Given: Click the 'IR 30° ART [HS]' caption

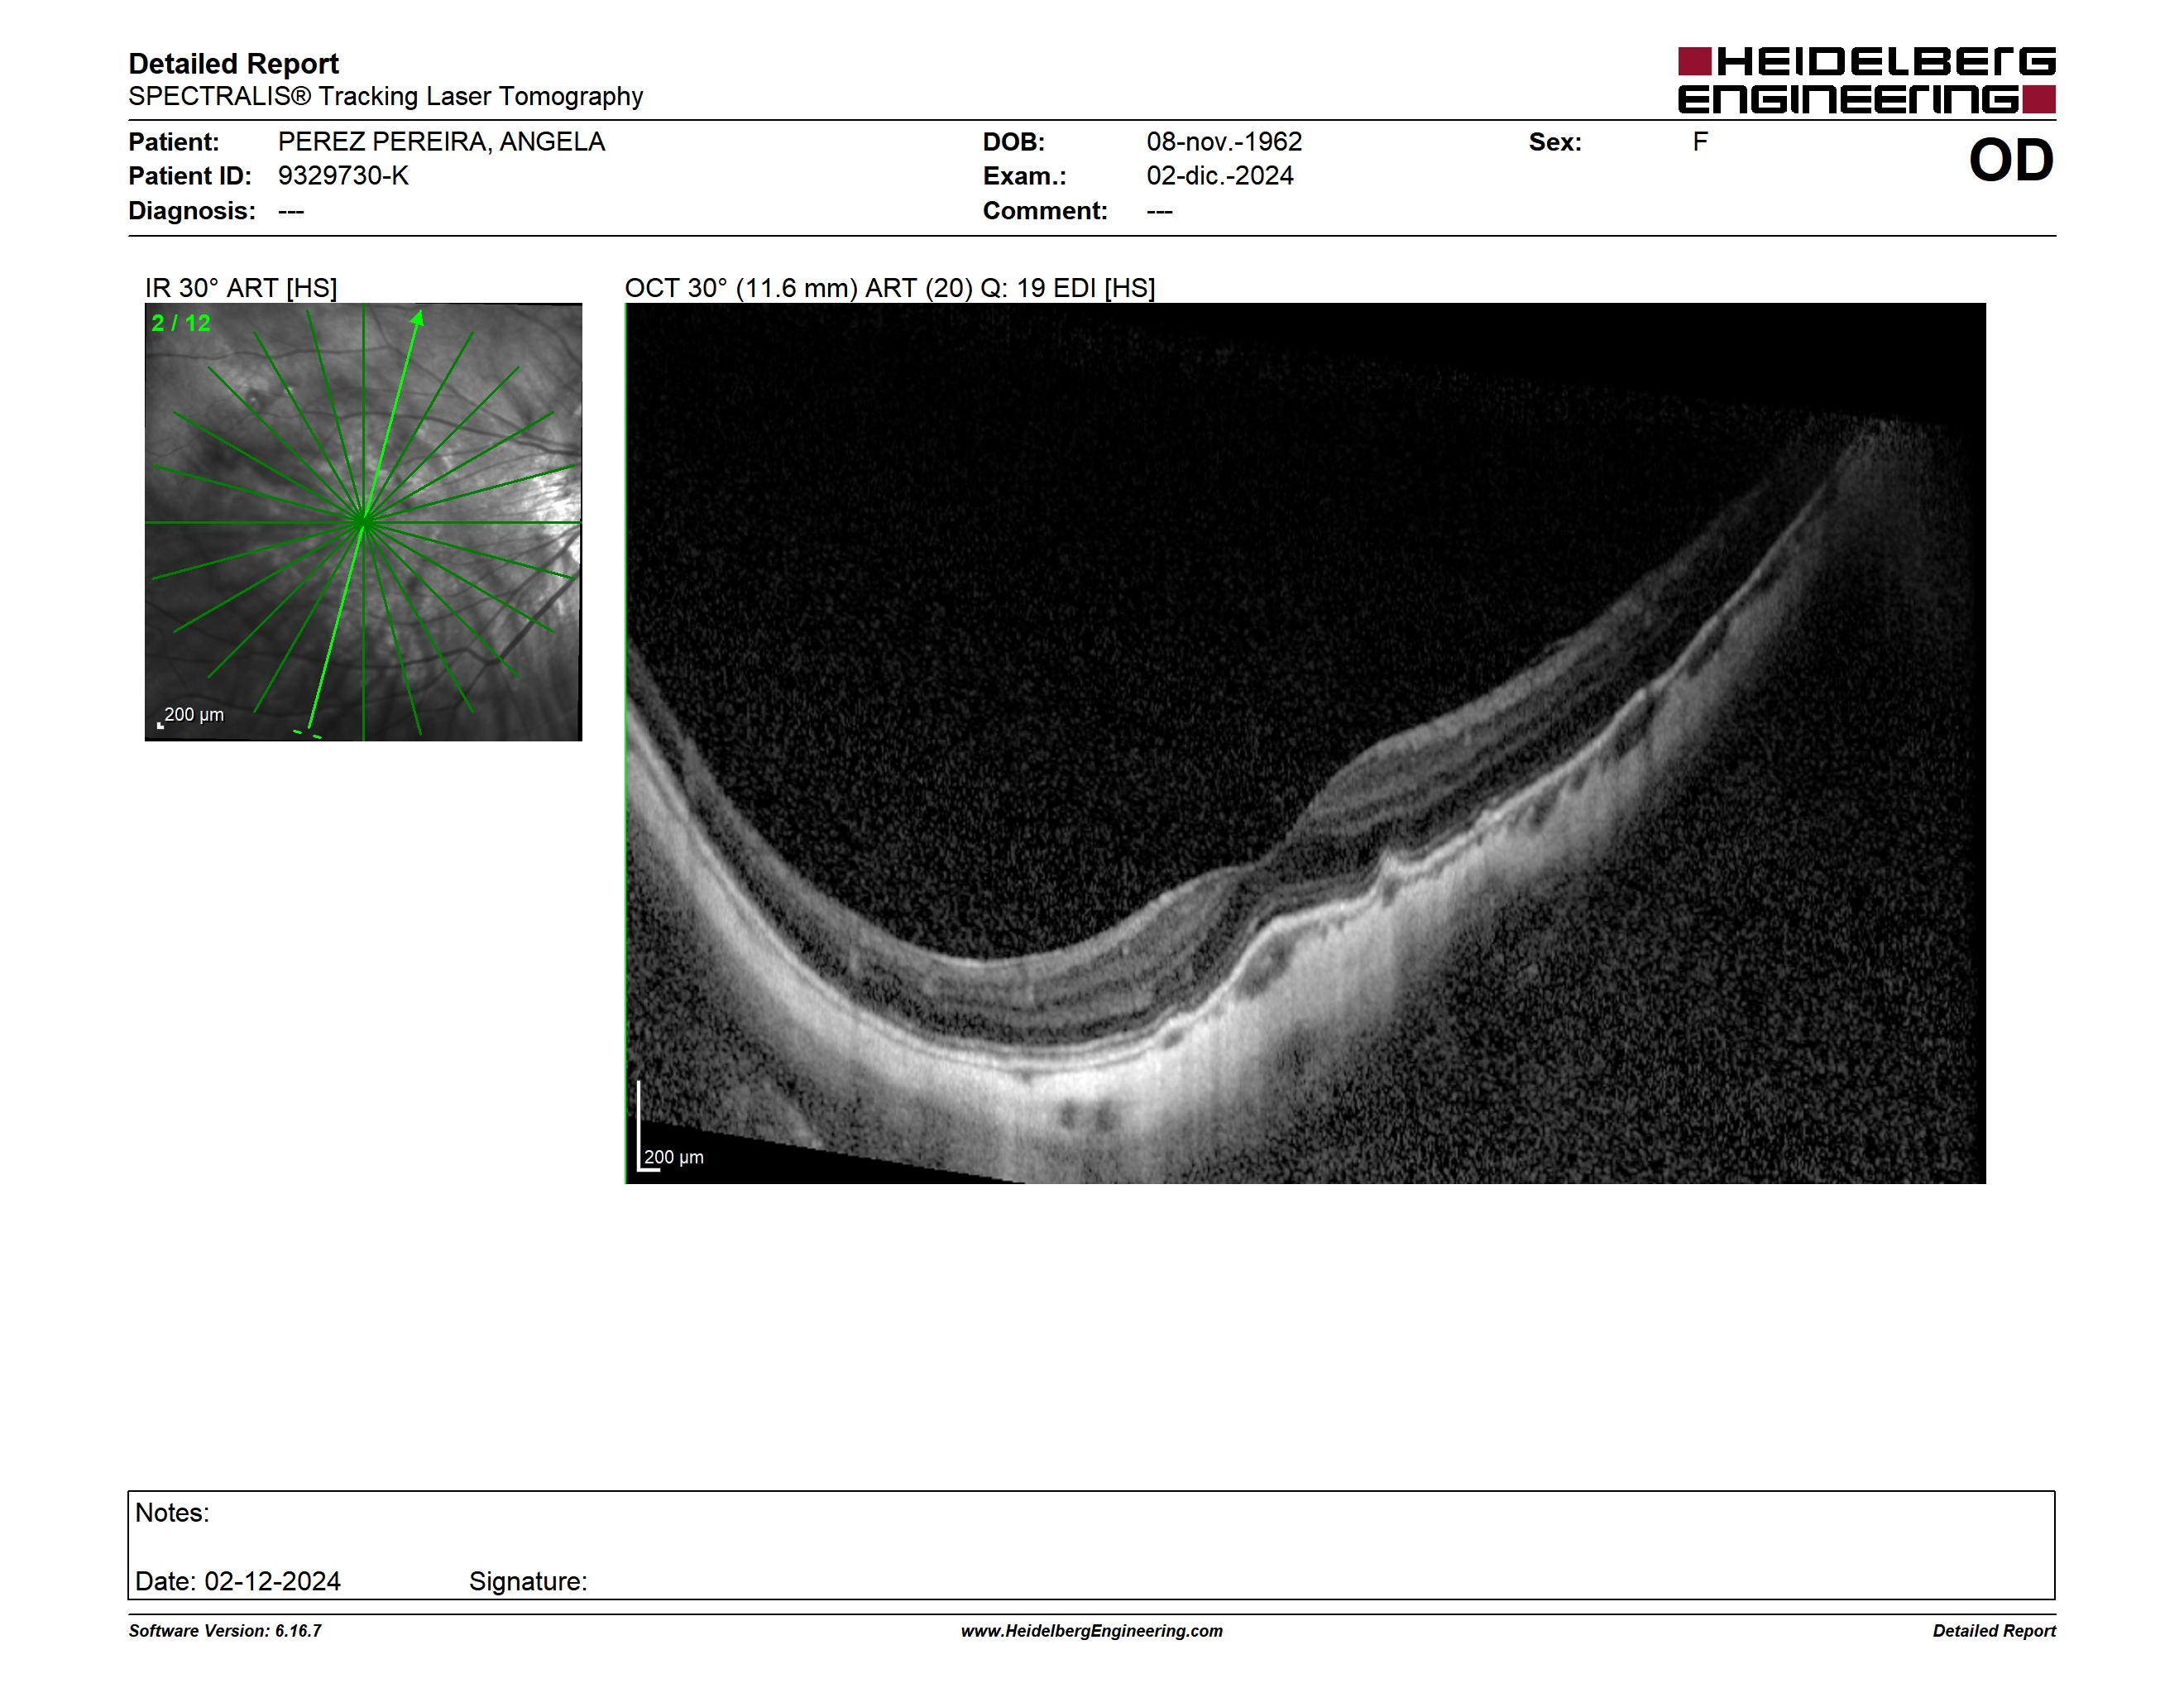Looking at the screenshot, I should [241, 288].
